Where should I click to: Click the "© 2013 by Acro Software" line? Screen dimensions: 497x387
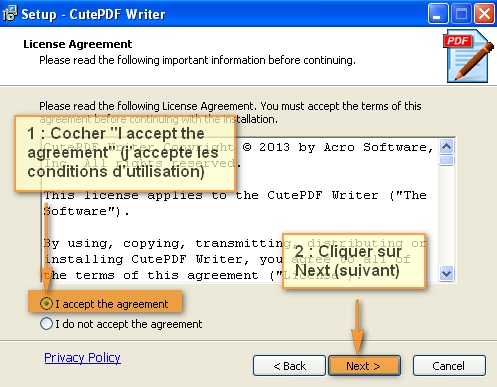pyautogui.click(x=338, y=147)
